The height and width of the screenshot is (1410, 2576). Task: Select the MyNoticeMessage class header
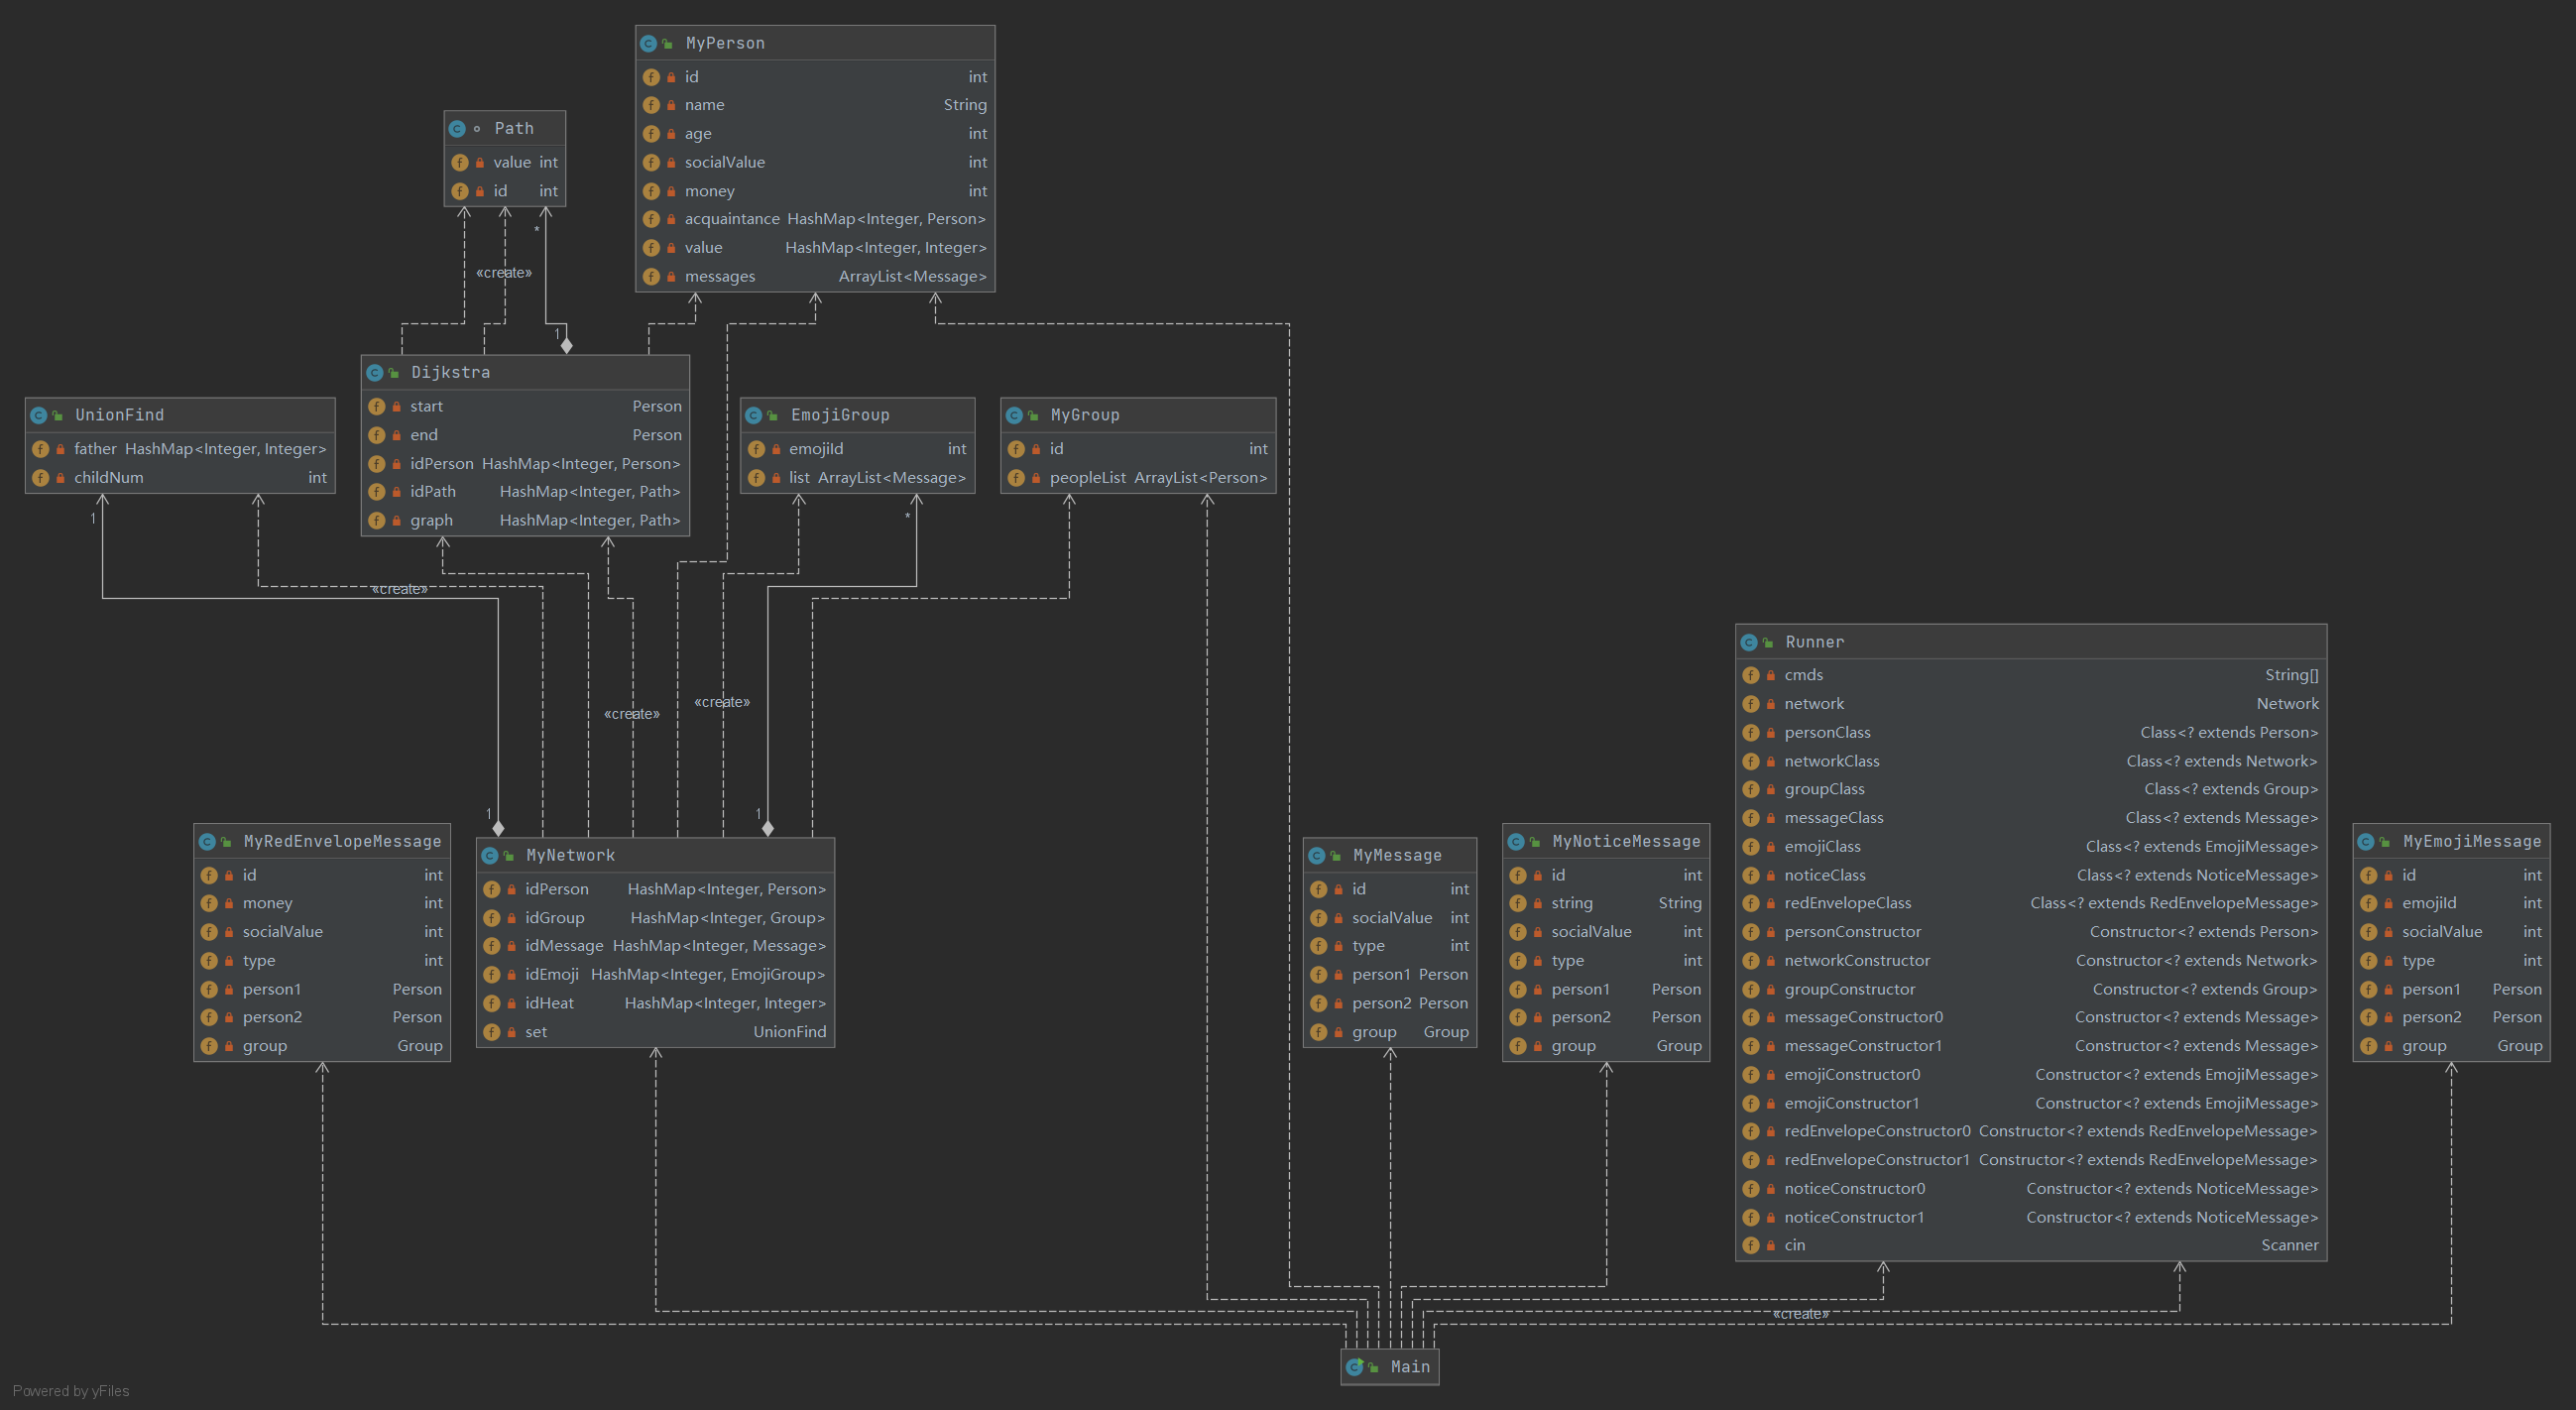(1606, 842)
